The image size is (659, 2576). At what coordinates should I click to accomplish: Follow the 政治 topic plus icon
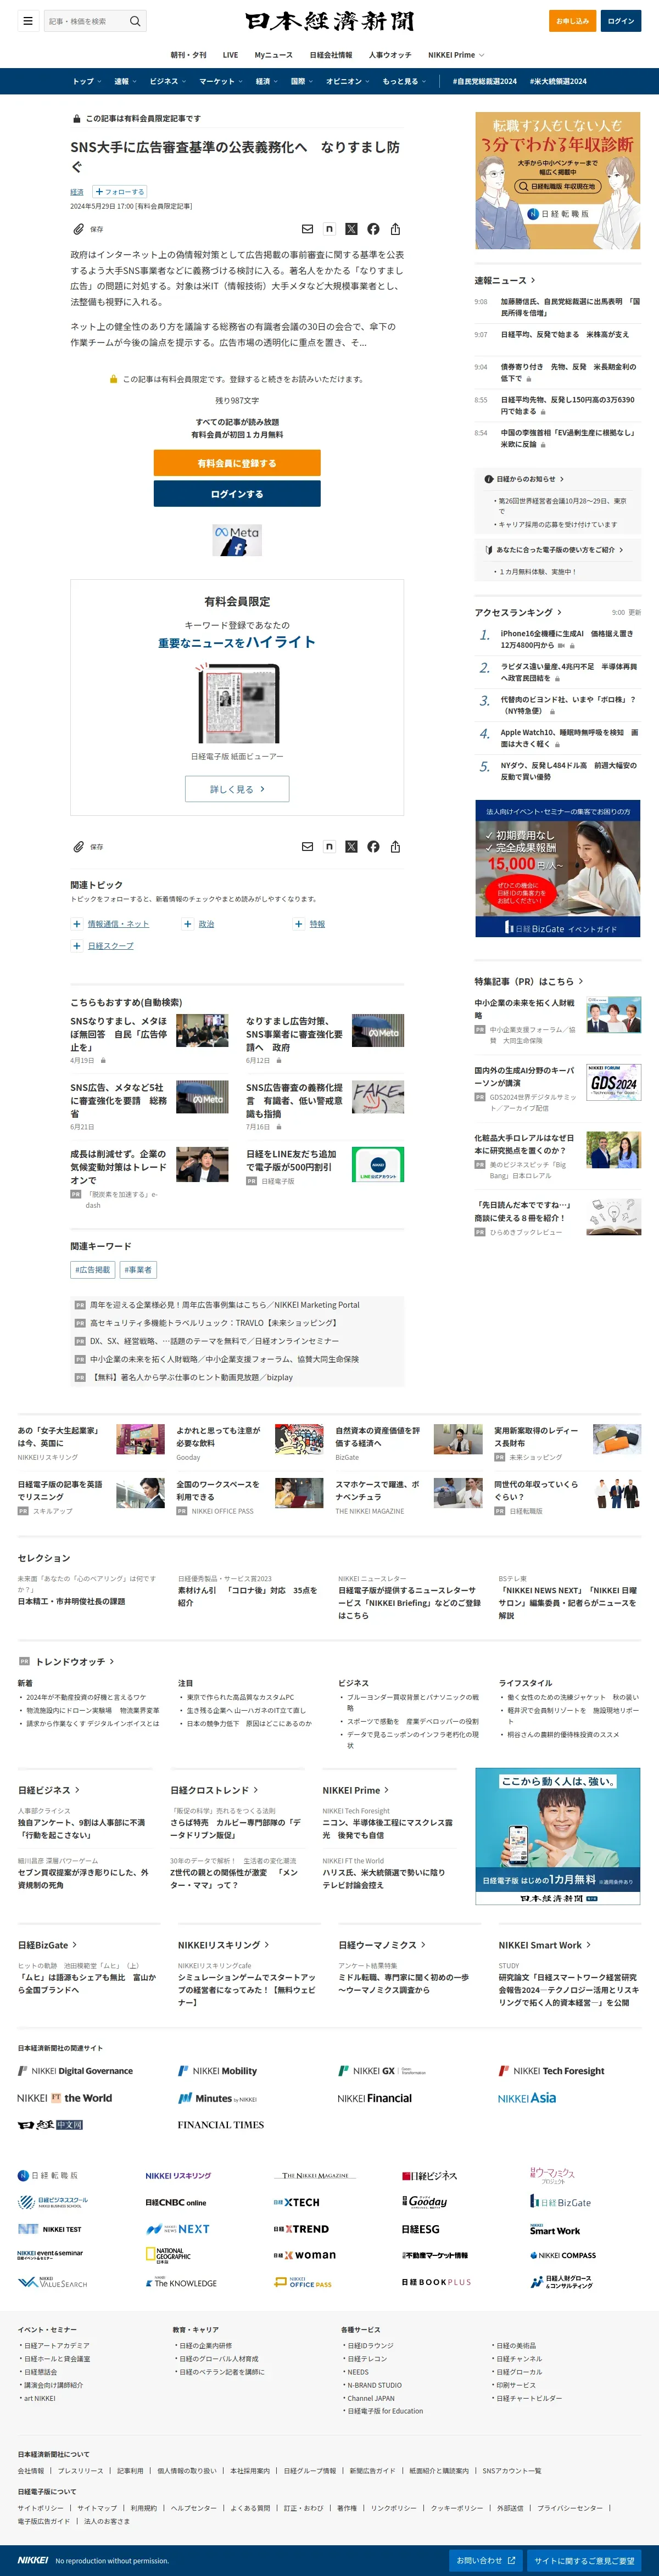tap(187, 924)
